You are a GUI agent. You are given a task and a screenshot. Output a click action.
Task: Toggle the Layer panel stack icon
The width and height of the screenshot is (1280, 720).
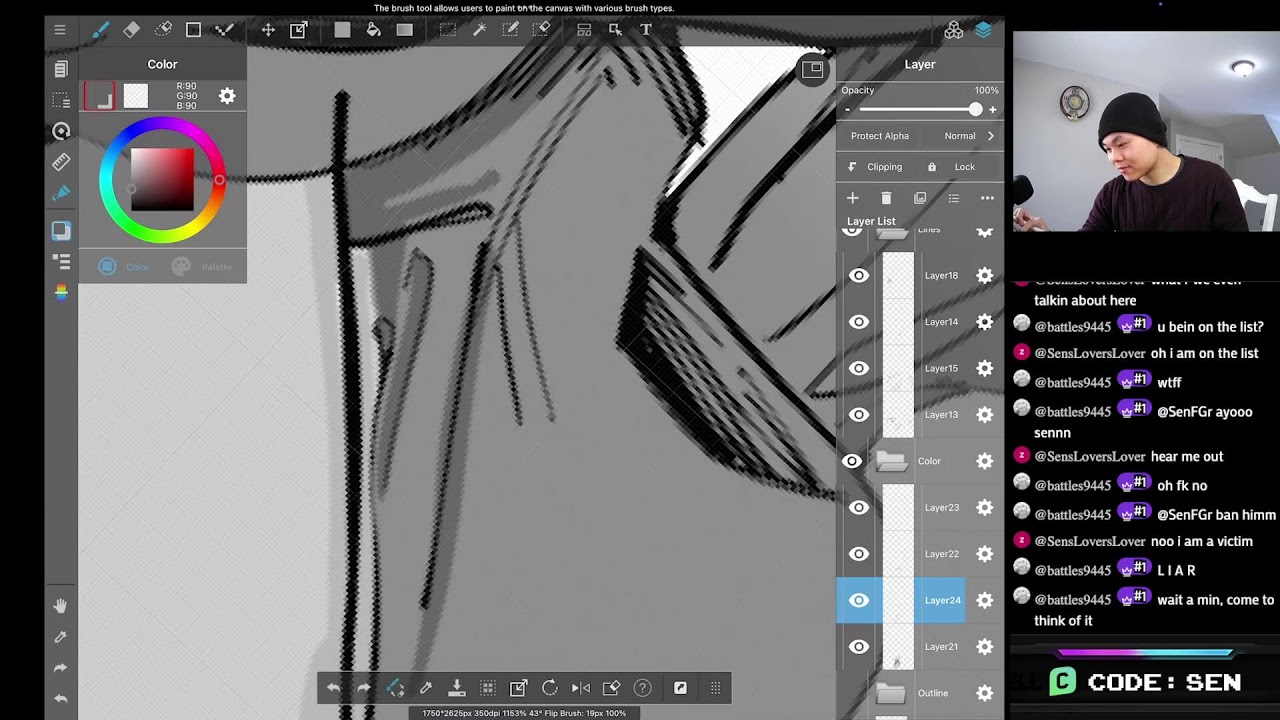984,30
